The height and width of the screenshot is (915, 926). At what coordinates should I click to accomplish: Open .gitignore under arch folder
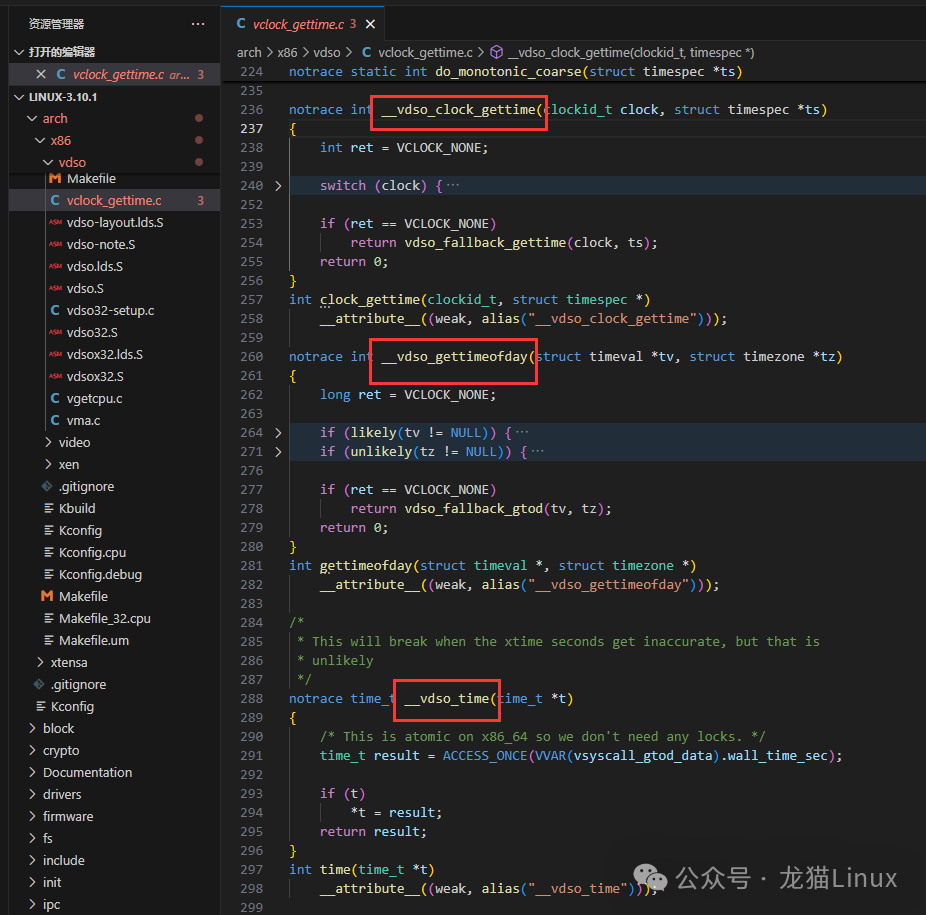[x=115, y=684]
